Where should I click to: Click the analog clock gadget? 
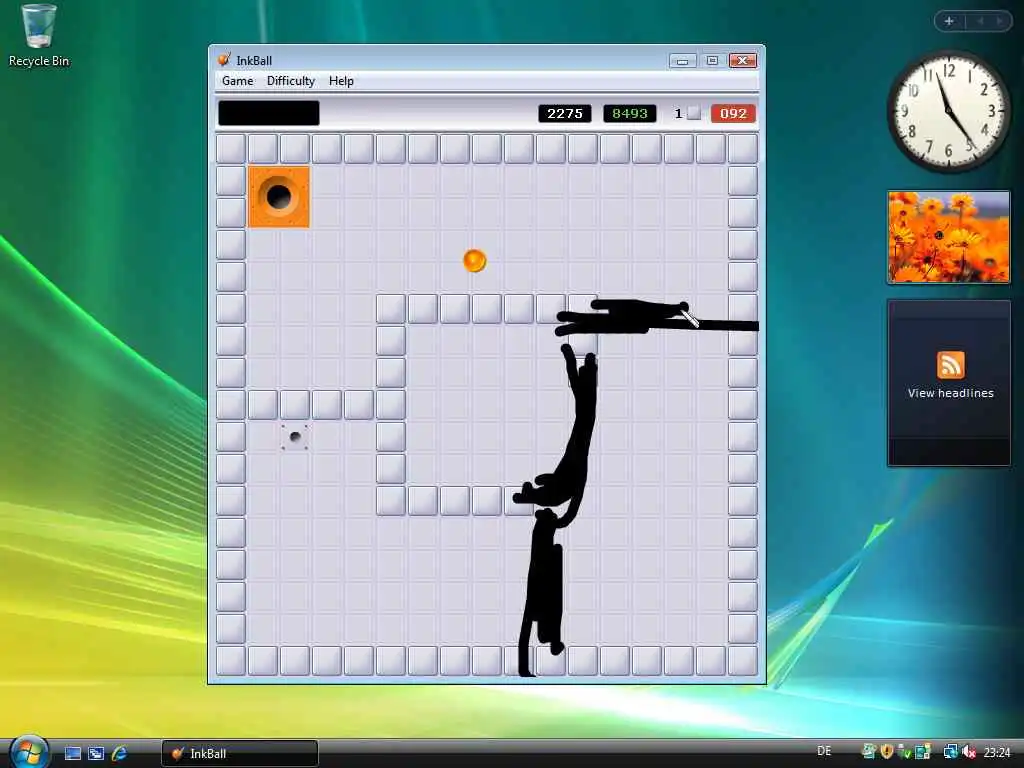tap(948, 112)
